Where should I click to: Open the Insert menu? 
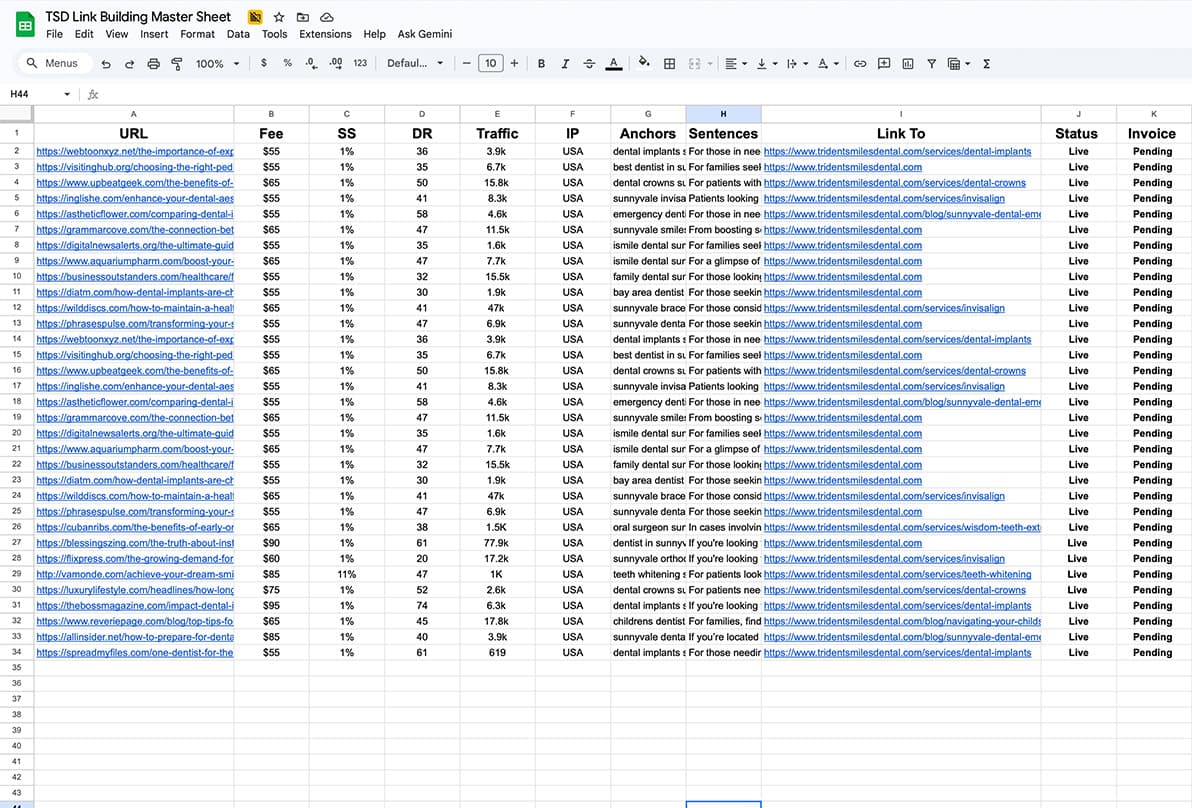[154, 34]
